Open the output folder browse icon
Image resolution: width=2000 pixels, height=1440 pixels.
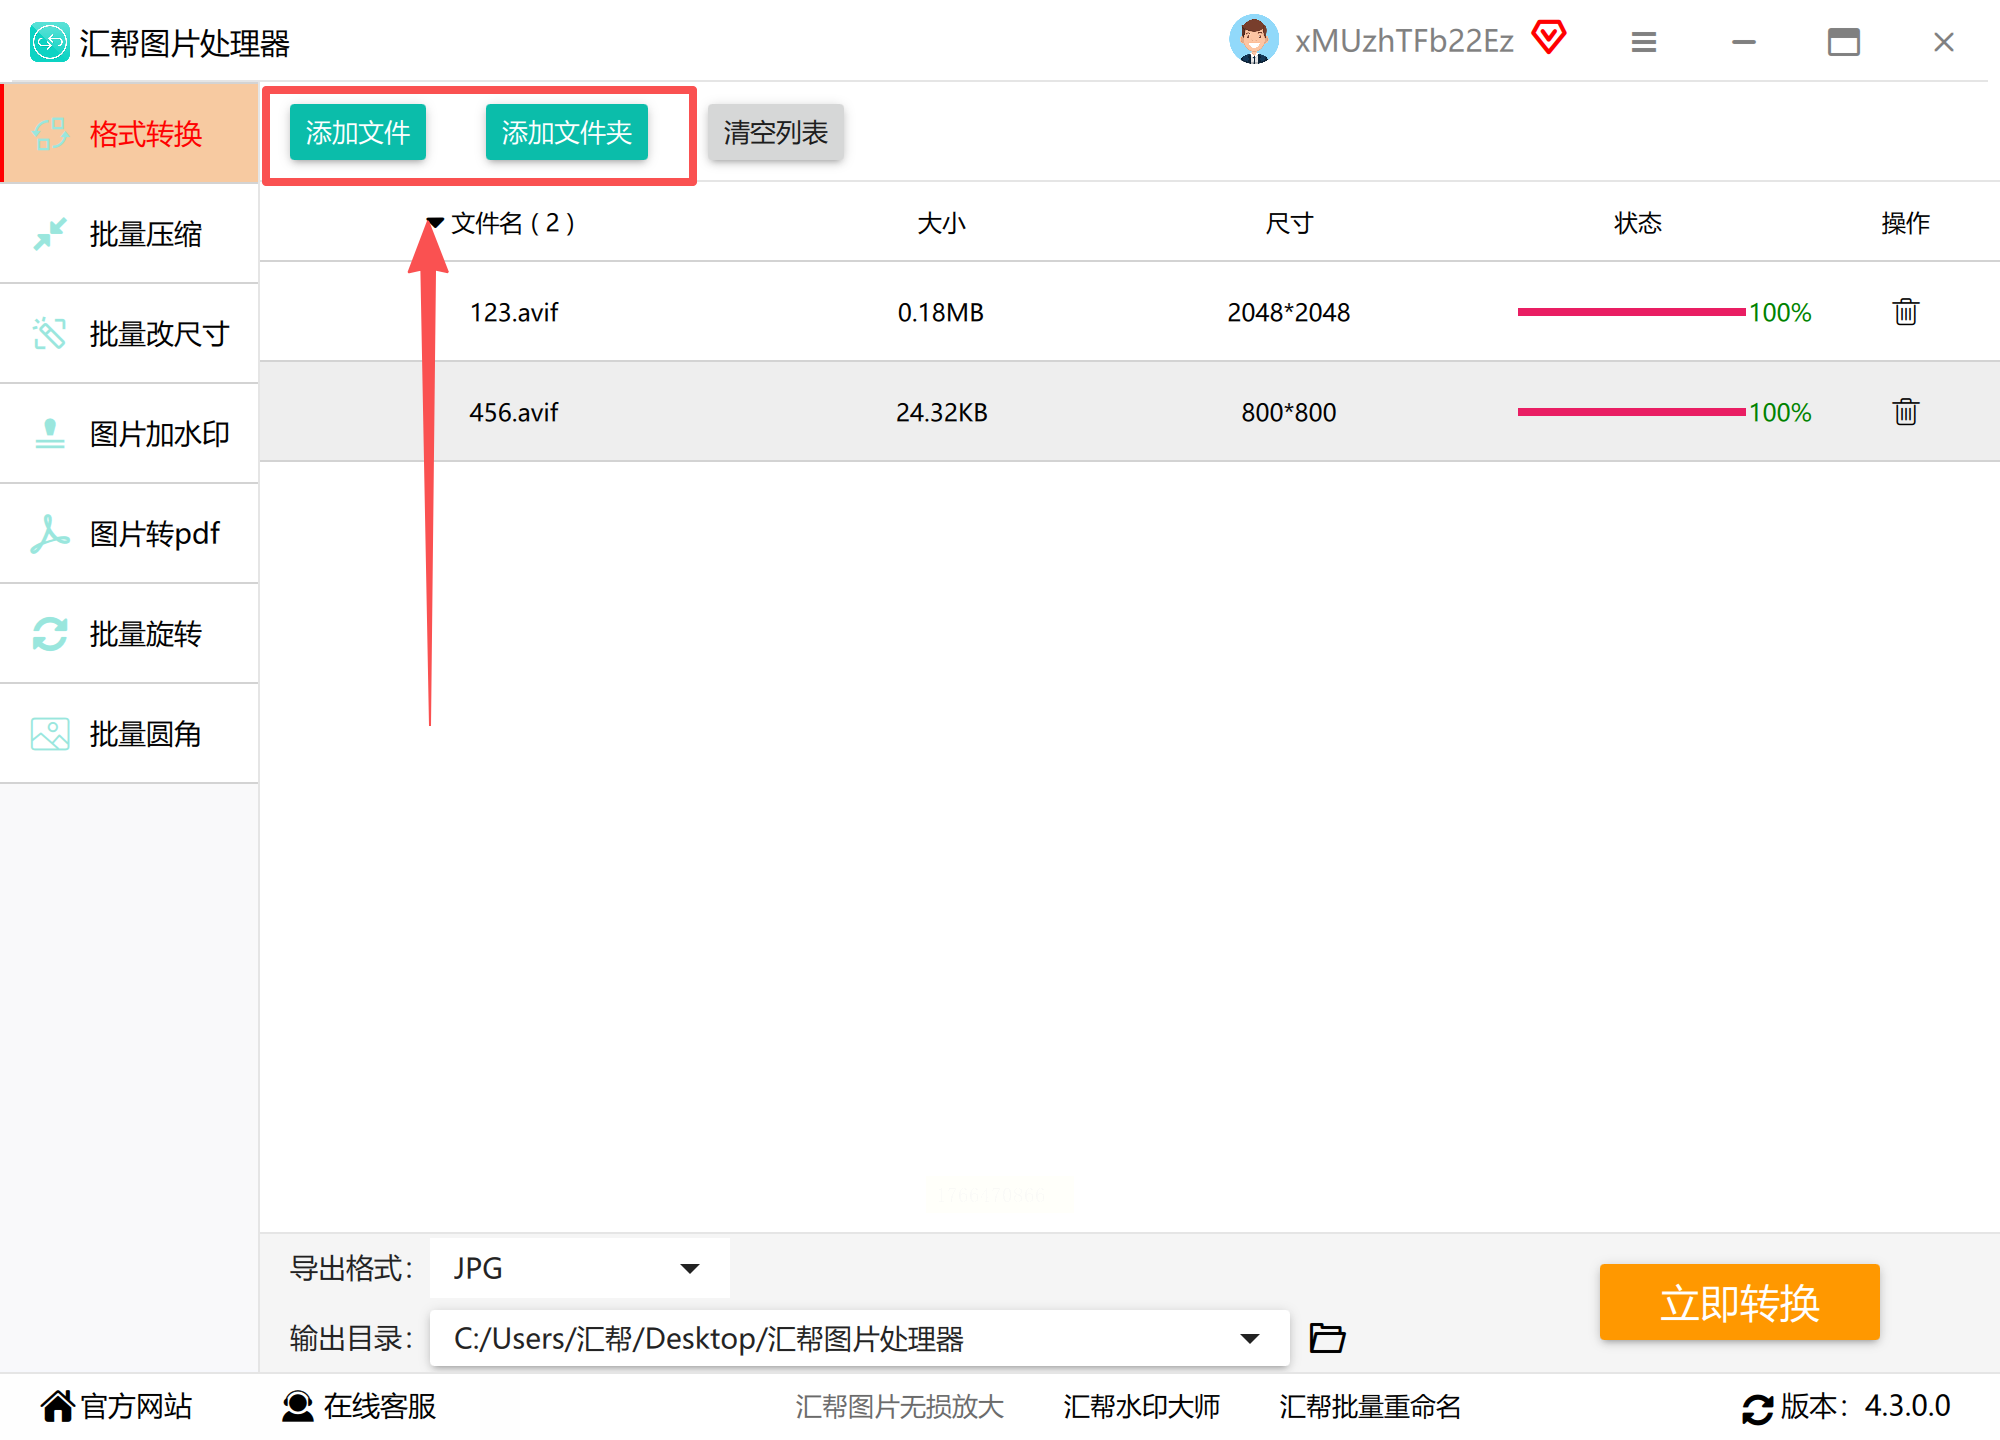1327,1338
